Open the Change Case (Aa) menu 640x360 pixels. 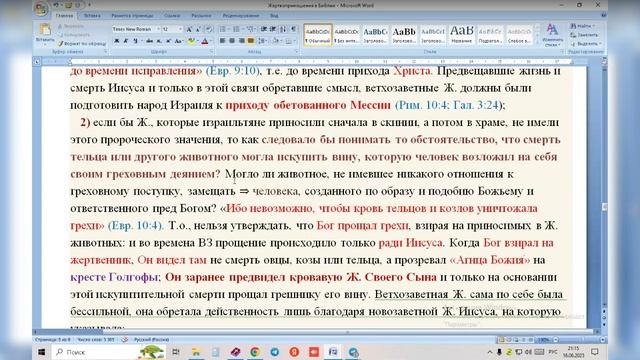pos(179,41)
